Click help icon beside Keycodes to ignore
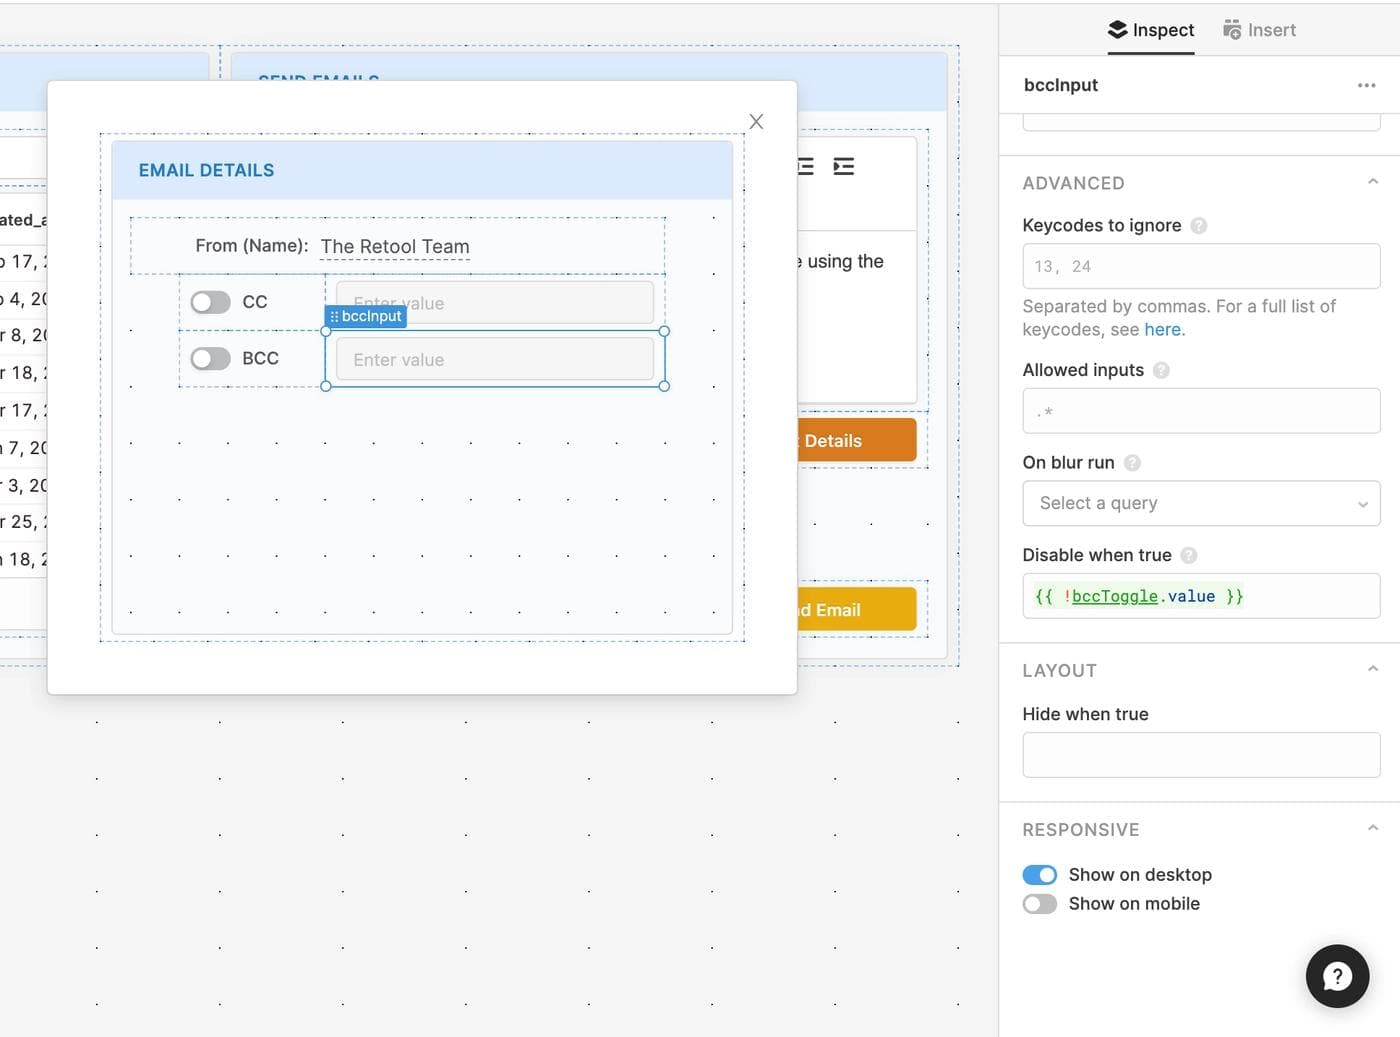This screenshot has height=1037, width=1400. coord(1199,226)
